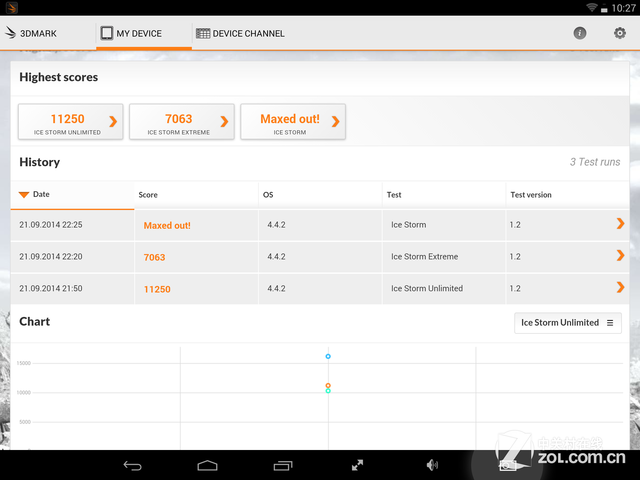Tap Android home navigation button

click(207, 465)
